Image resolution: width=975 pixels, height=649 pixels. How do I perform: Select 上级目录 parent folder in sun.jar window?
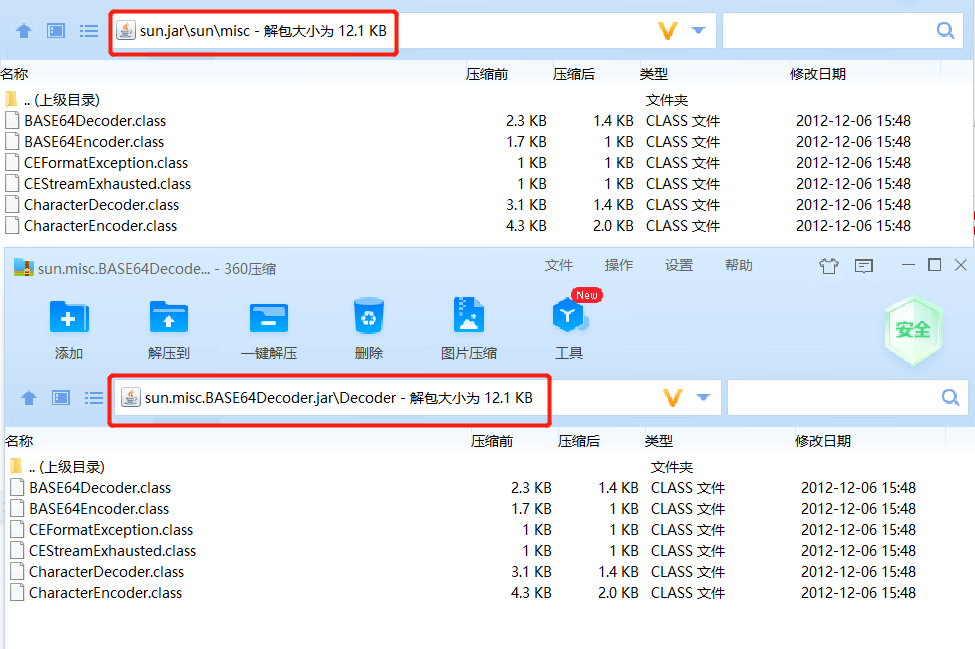pos(61,100)
